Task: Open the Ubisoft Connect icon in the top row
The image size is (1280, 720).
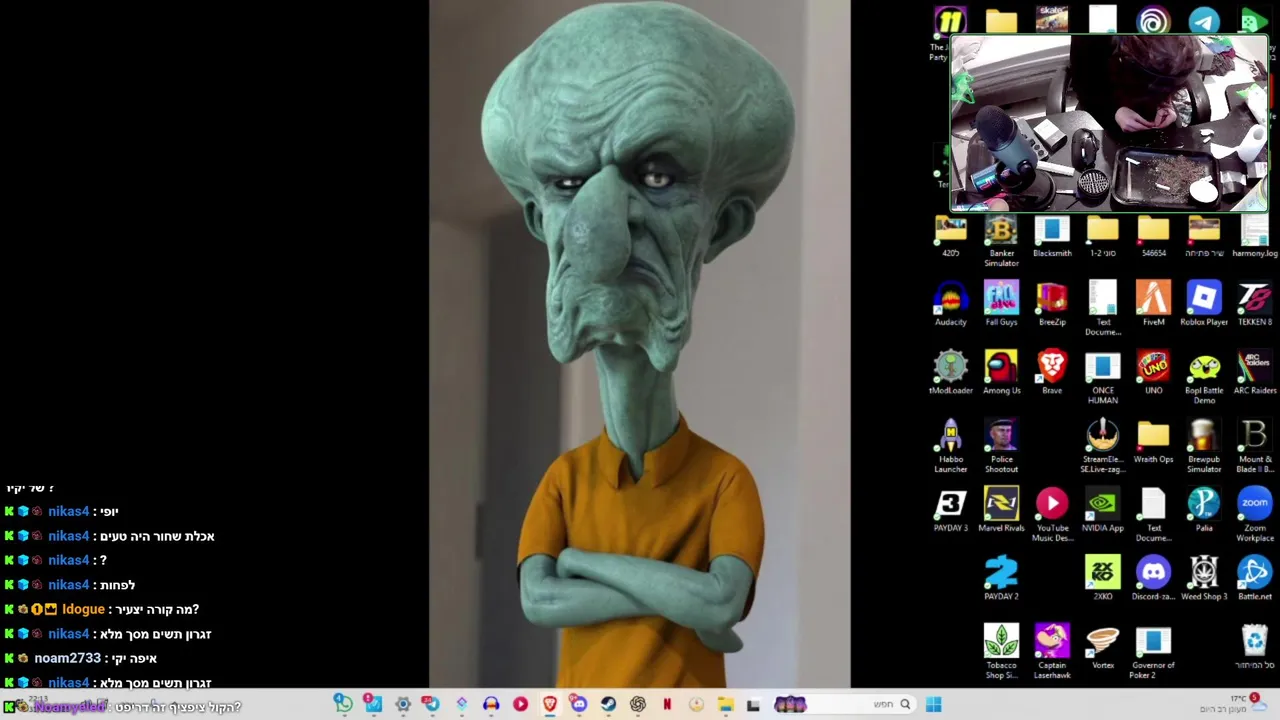Action: click(x=1153, y=20)
